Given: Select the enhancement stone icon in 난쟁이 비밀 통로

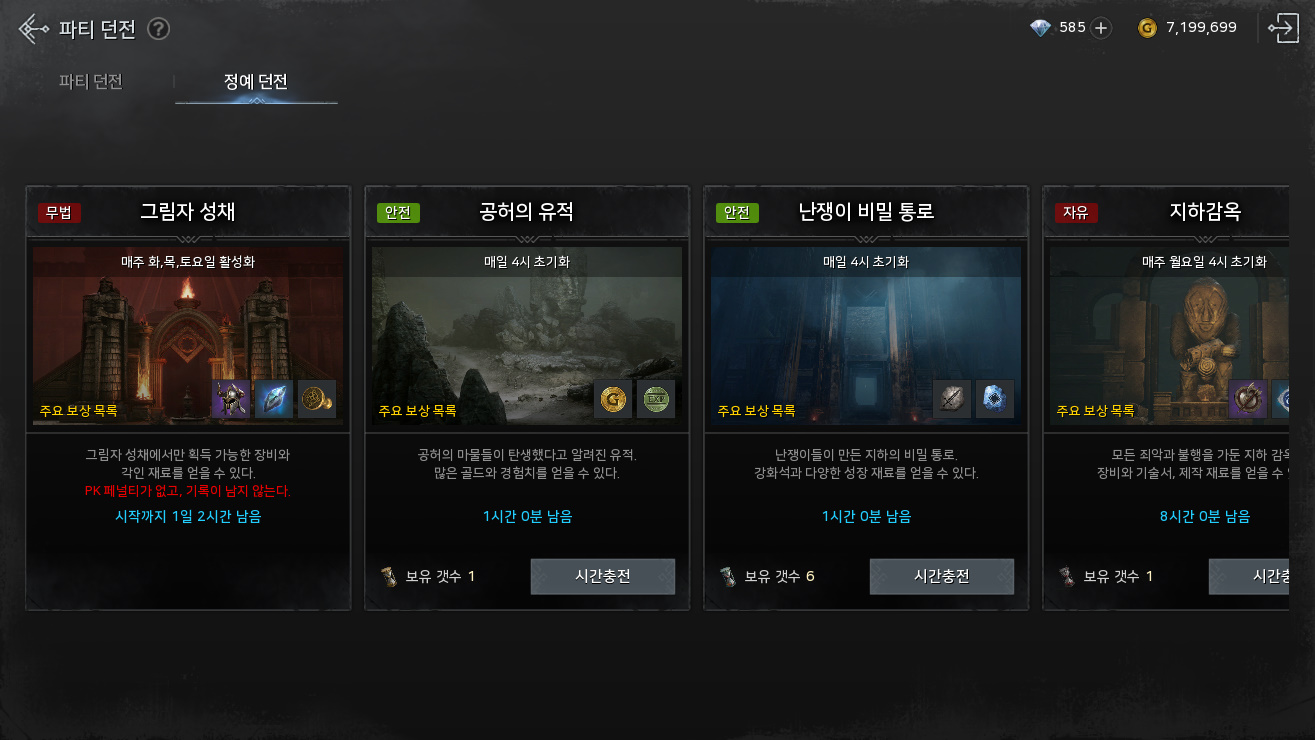Looking at the screenshot, I should (952, 399).
